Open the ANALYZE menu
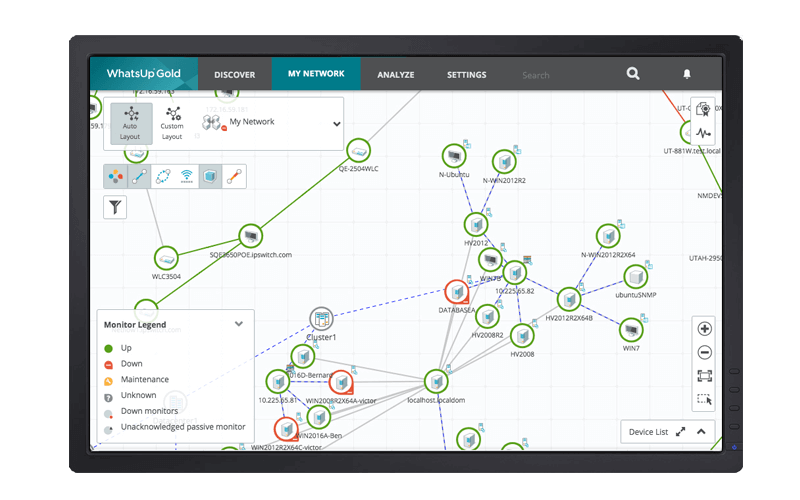800x500 pixels. click(395, 74)
